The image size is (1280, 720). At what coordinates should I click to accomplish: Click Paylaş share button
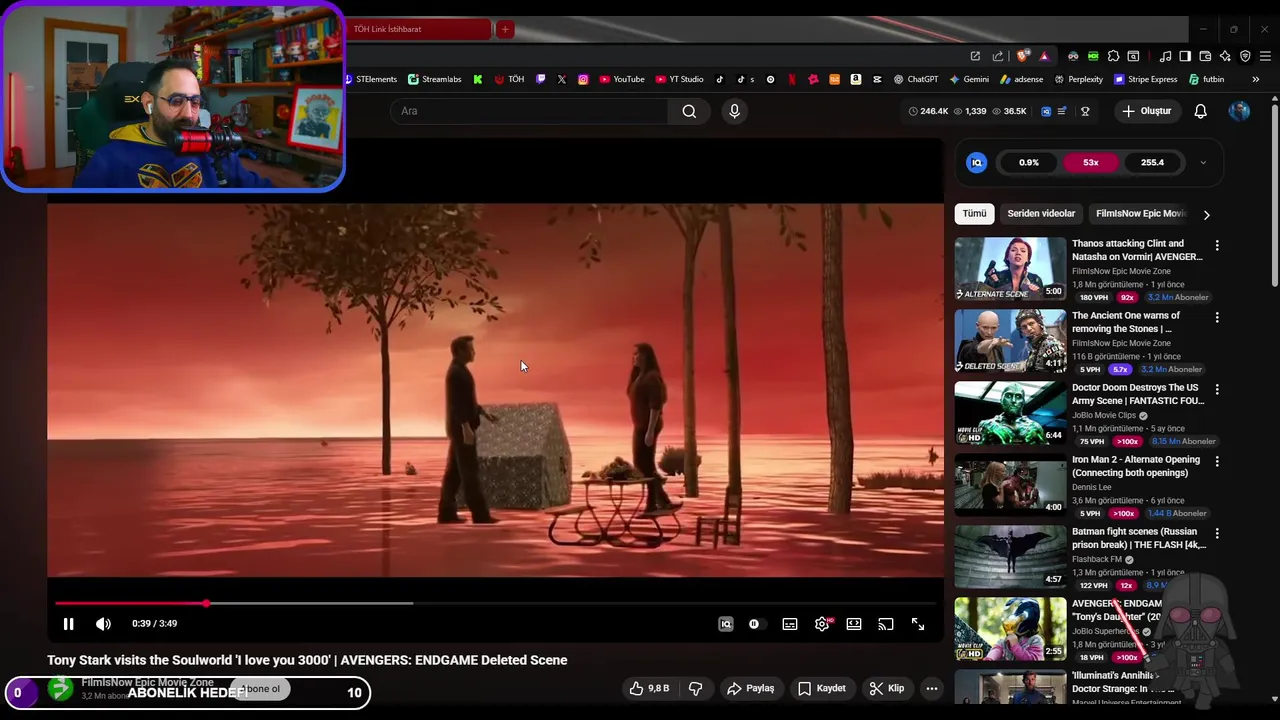[x=751, y=688]
